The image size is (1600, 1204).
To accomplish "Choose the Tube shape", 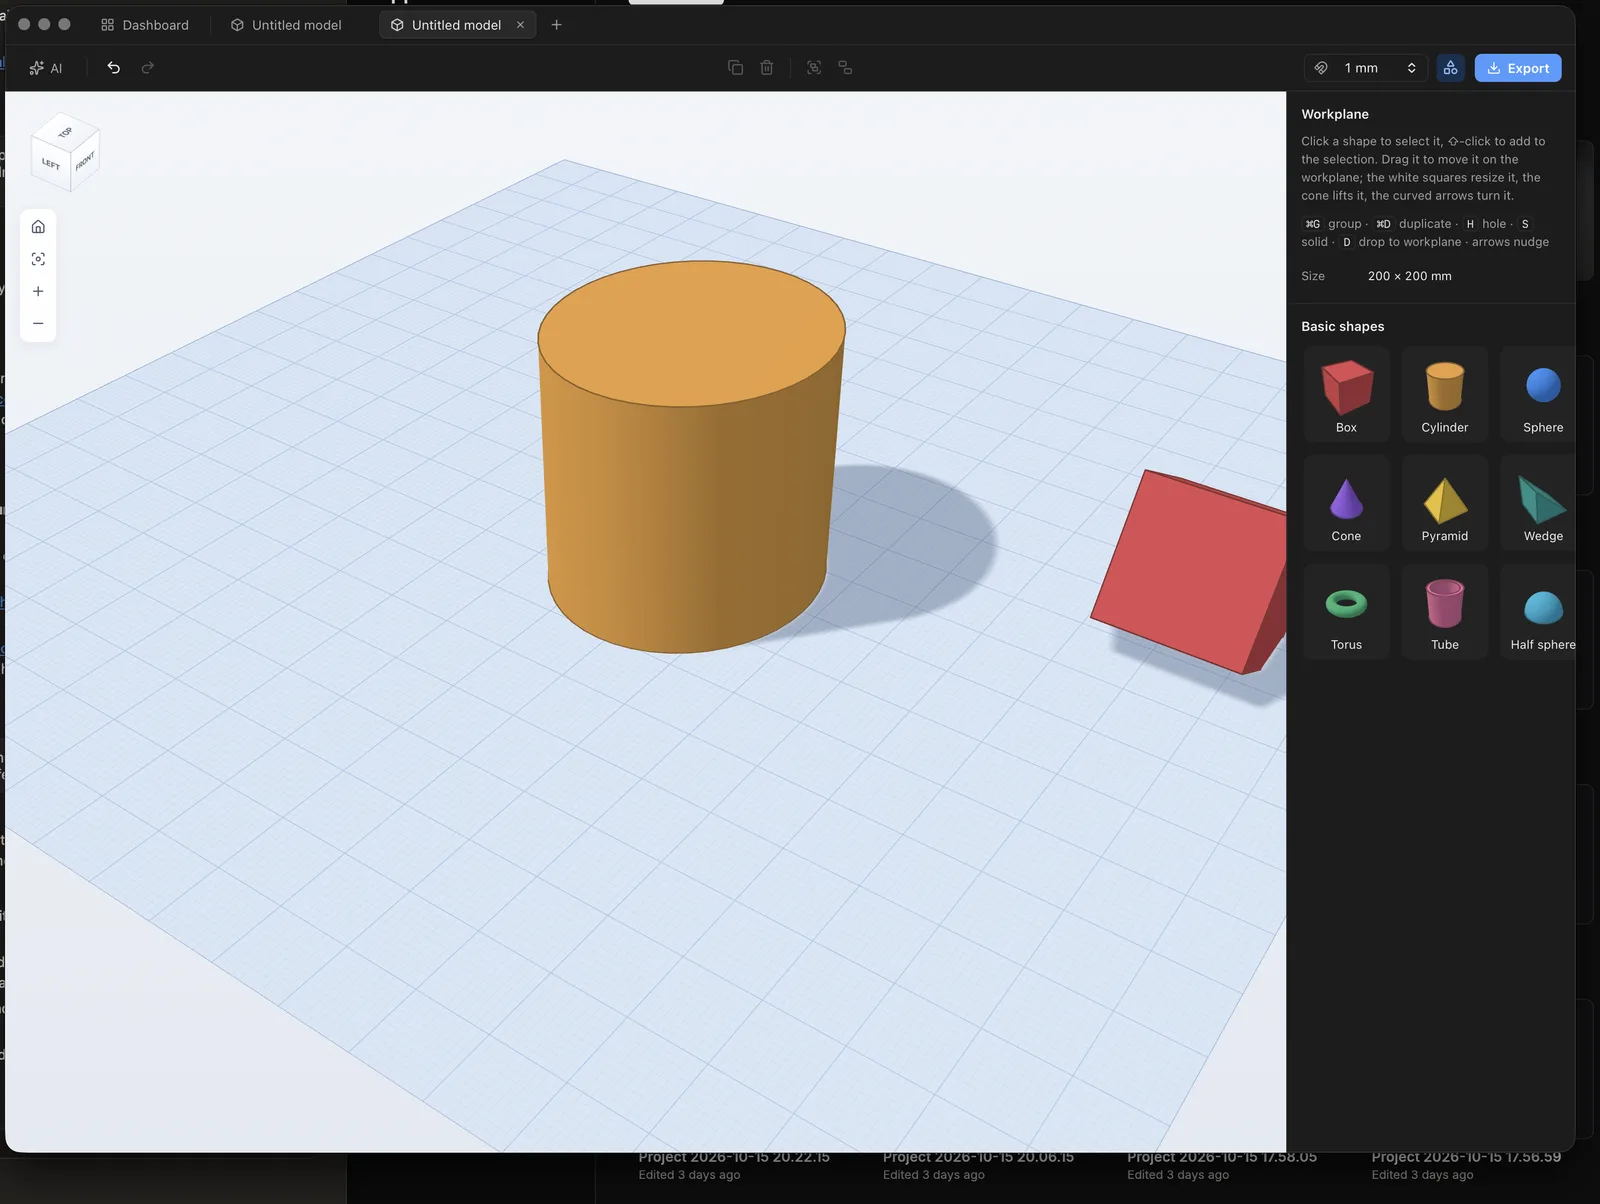I will click(1445, 612).
